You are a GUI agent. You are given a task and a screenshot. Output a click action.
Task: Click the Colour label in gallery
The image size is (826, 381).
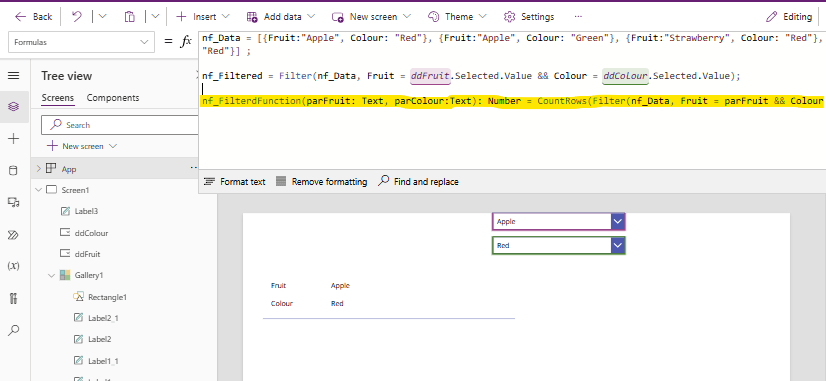(x=282, y=304)
